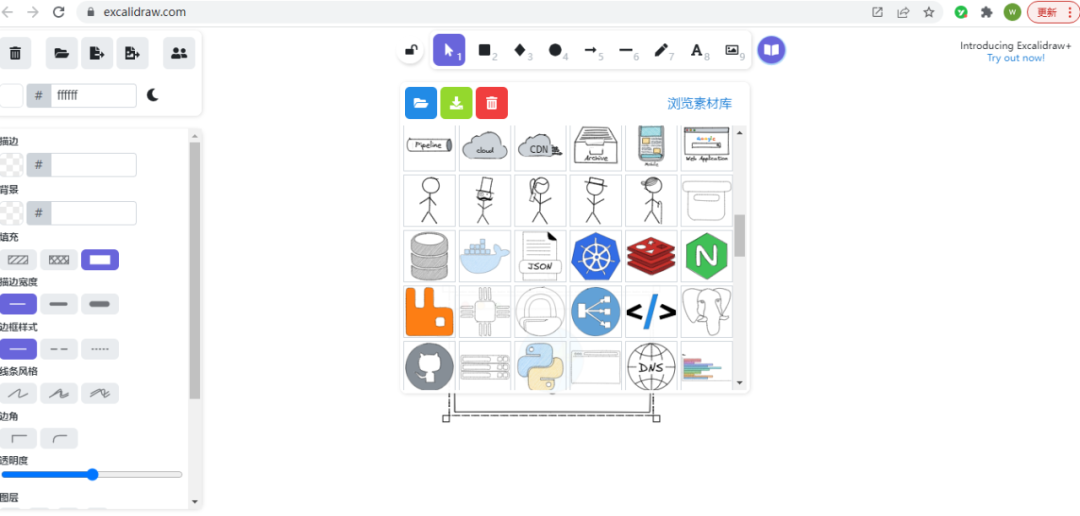
Task: Pick the PostgreSQL elephant library item
Action: point(706,311)
